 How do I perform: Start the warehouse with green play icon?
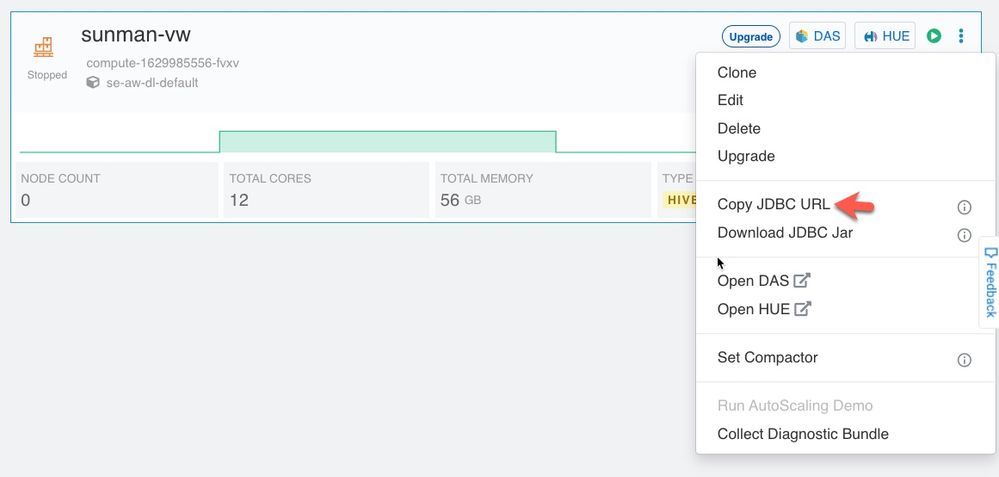[x=933, y=36]
